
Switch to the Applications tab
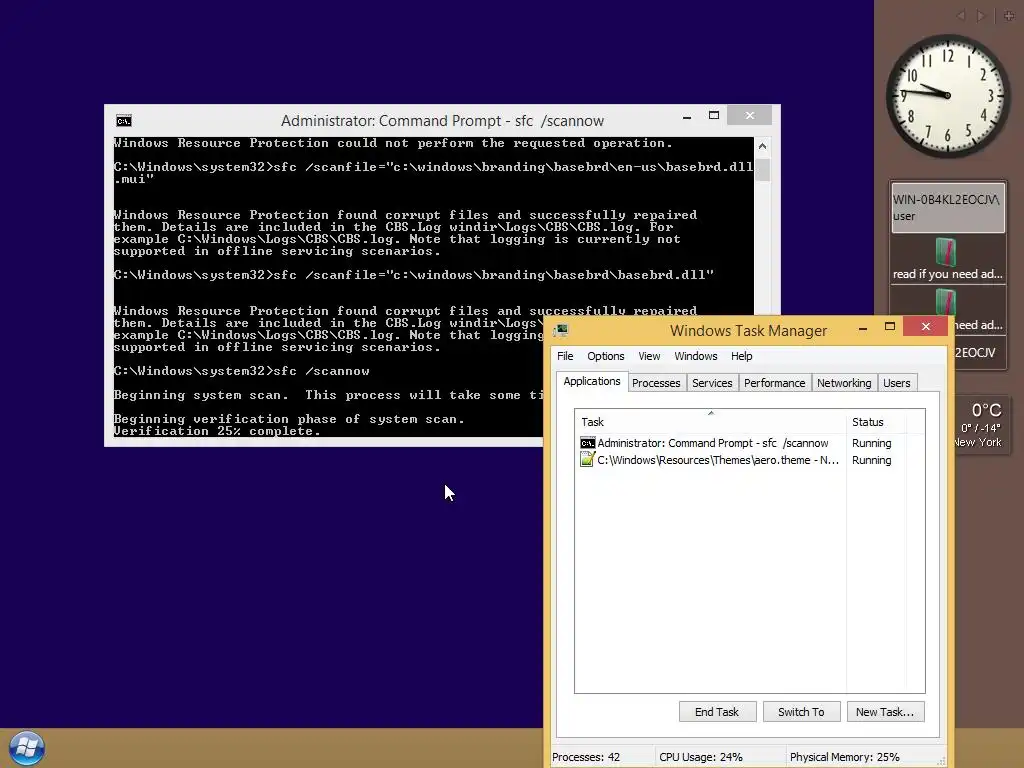coord(592,381)
